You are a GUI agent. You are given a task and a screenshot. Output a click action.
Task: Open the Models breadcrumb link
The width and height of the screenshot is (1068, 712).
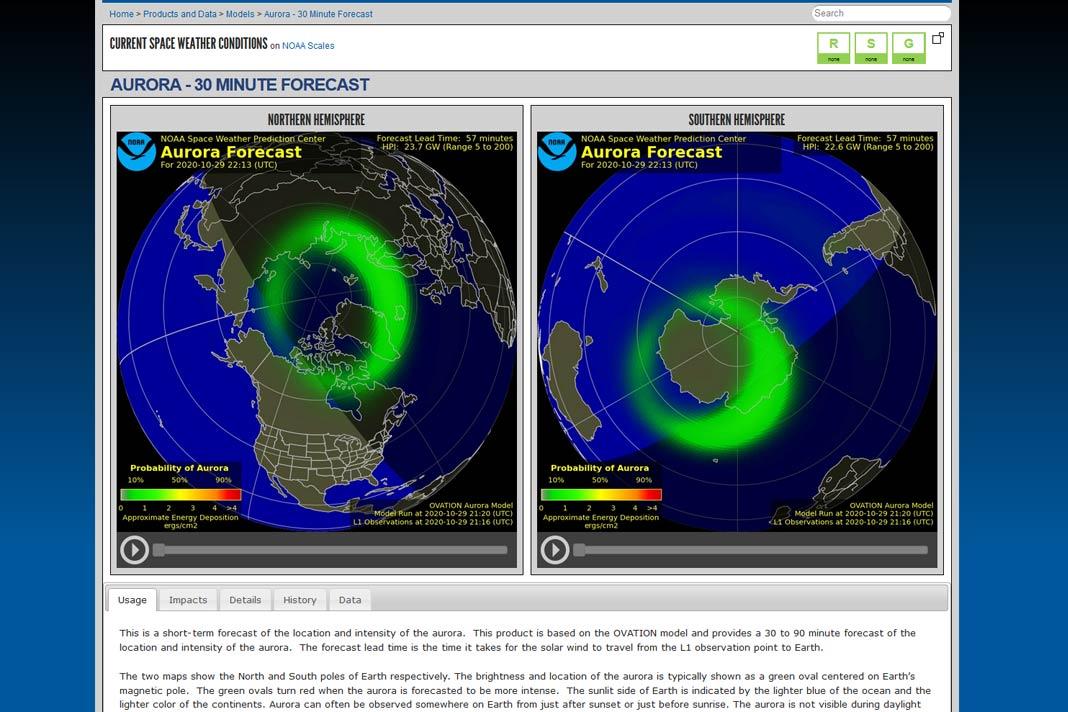click(240, 14)
